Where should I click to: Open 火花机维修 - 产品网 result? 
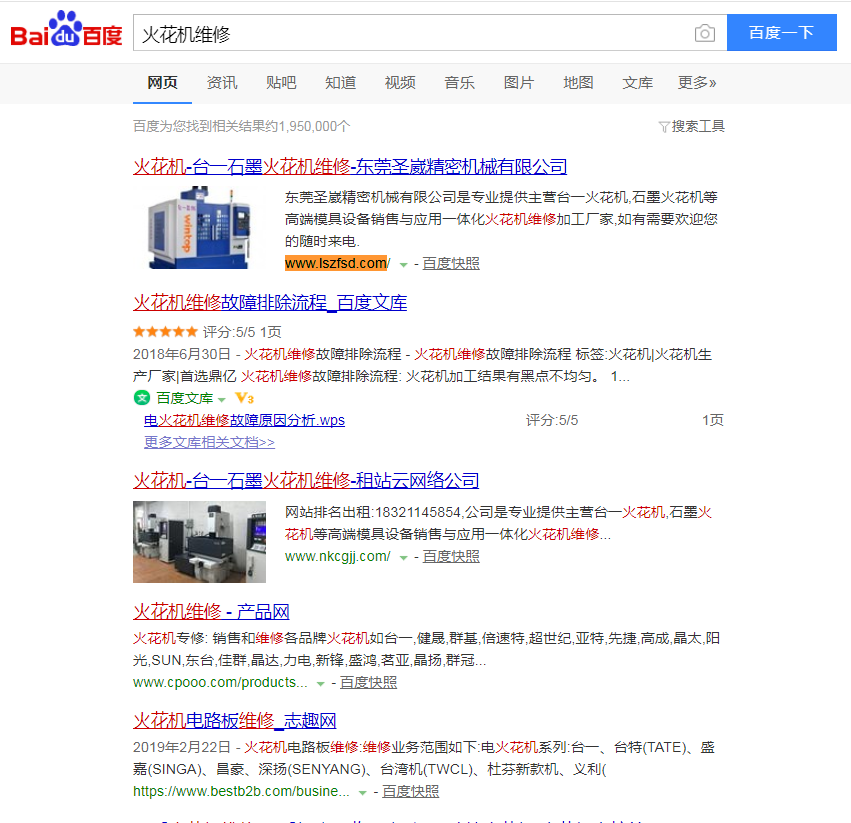pyautogui.click(x=211, y=611)
